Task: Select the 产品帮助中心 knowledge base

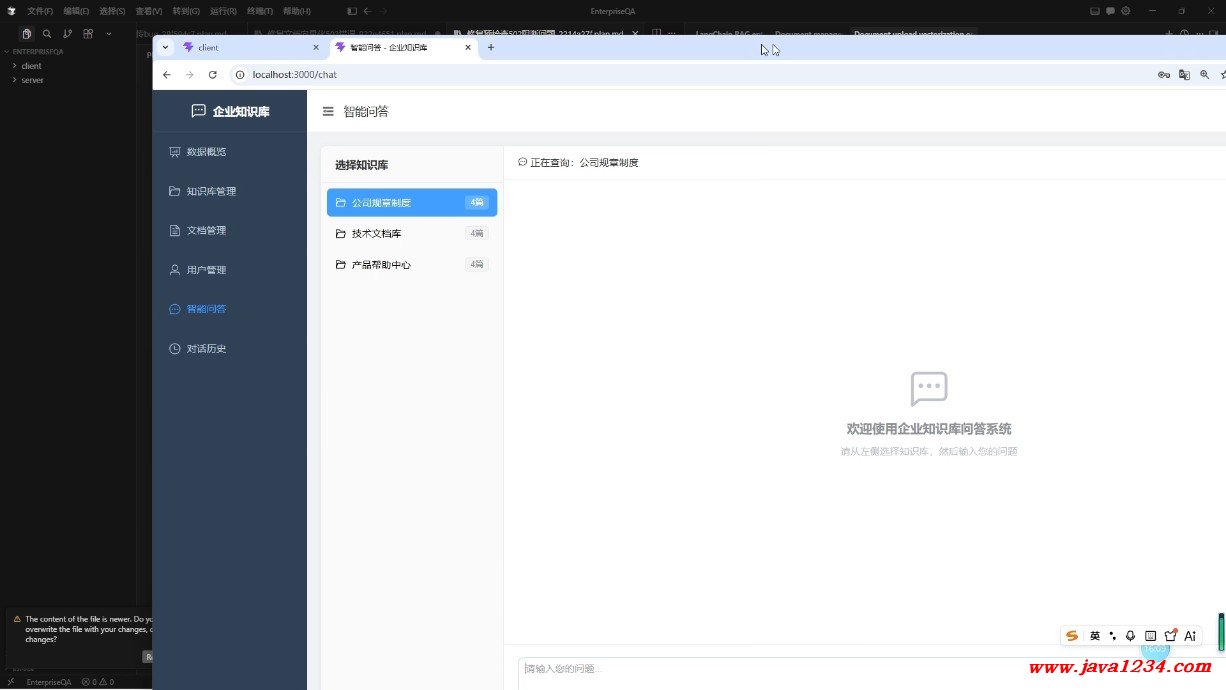Action: [381, 265]
